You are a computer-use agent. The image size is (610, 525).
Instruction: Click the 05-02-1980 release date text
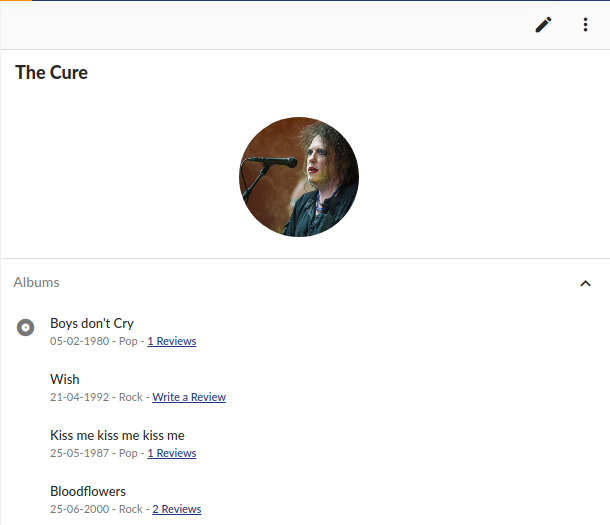point(79,341)
